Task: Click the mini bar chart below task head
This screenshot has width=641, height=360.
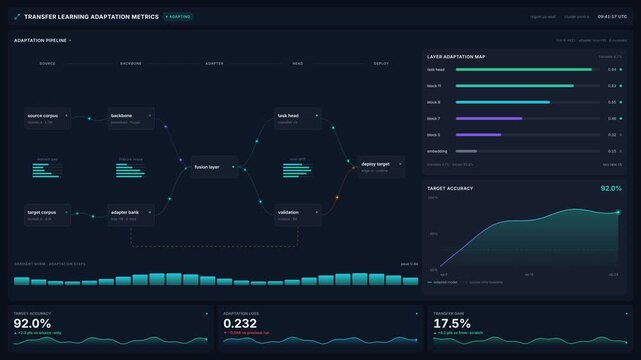Action: [x=298, y=170]
